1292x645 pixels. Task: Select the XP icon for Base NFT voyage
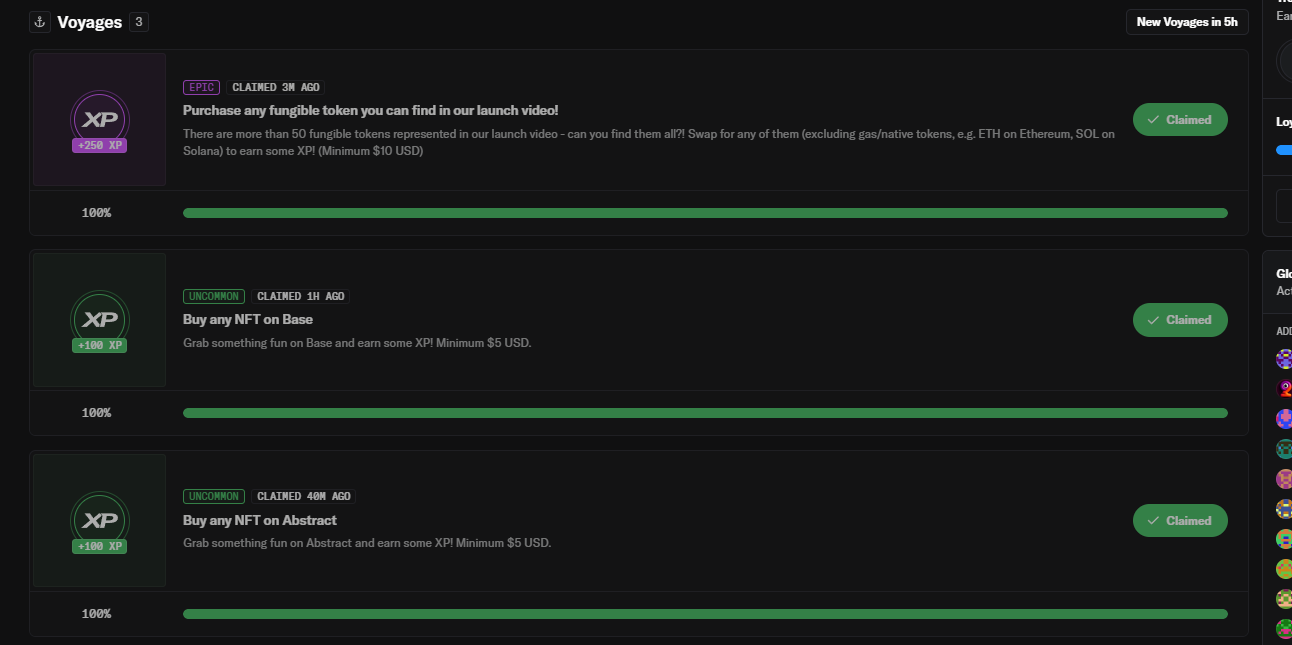coord(99,320)
